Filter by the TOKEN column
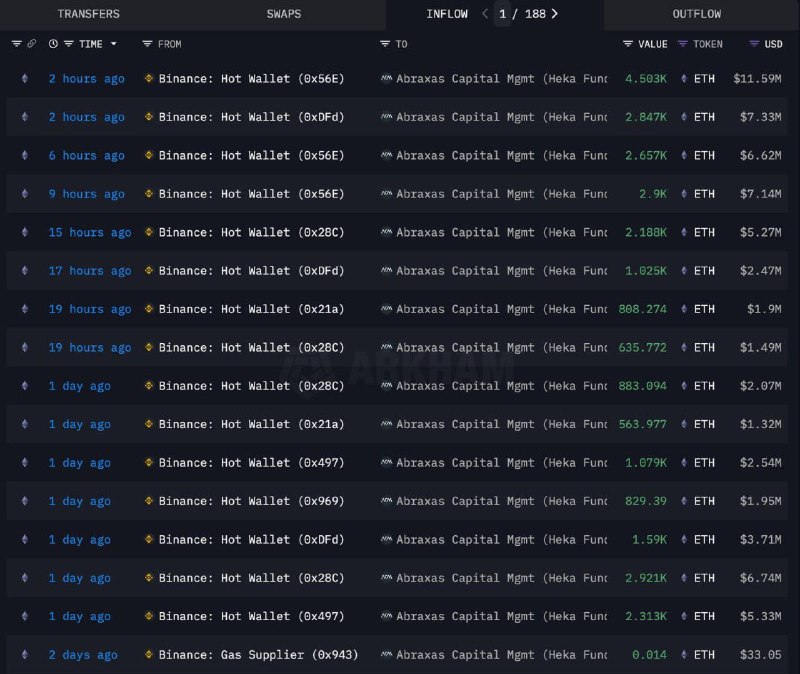 (683, 44)
